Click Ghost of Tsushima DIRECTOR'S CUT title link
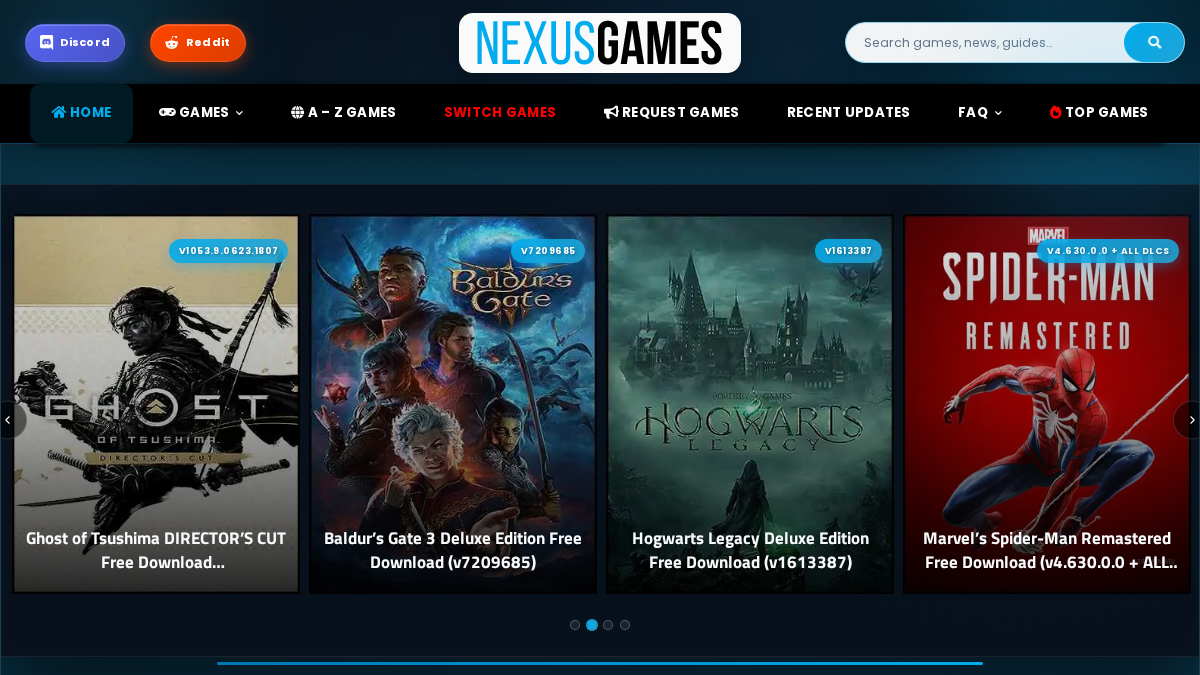 click(156, 550)
